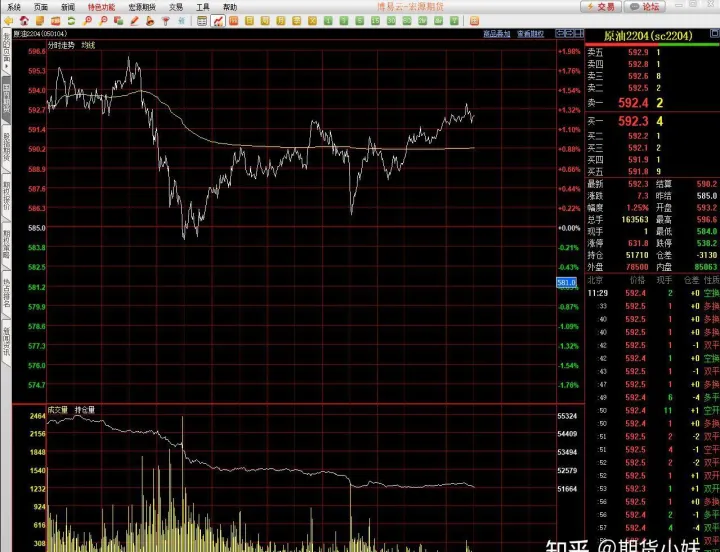
Task: Open the 特色功能 menu
Action: [101, 6]
